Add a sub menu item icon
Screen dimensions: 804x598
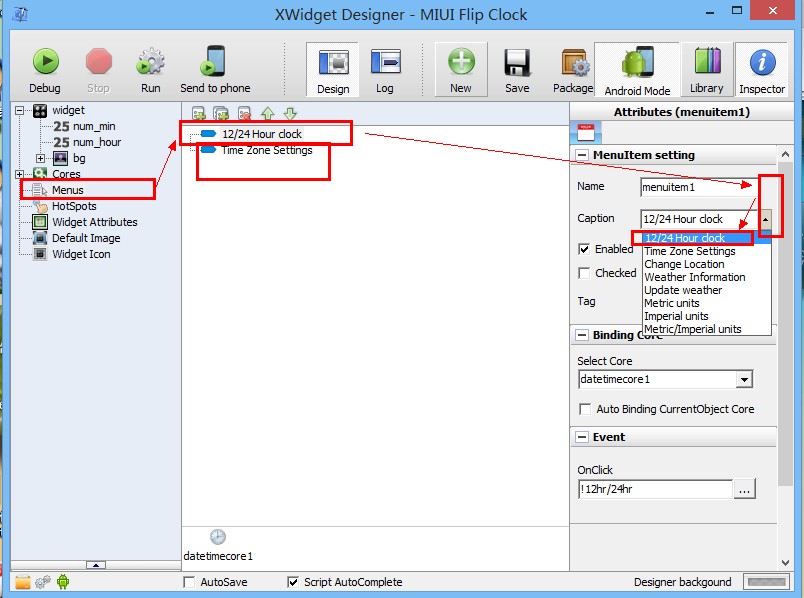pos(221,113)
